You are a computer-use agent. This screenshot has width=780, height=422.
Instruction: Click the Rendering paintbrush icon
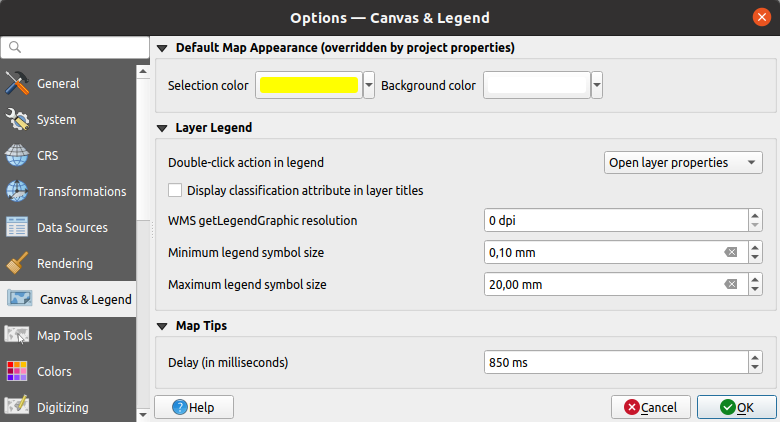click(18, 264)
